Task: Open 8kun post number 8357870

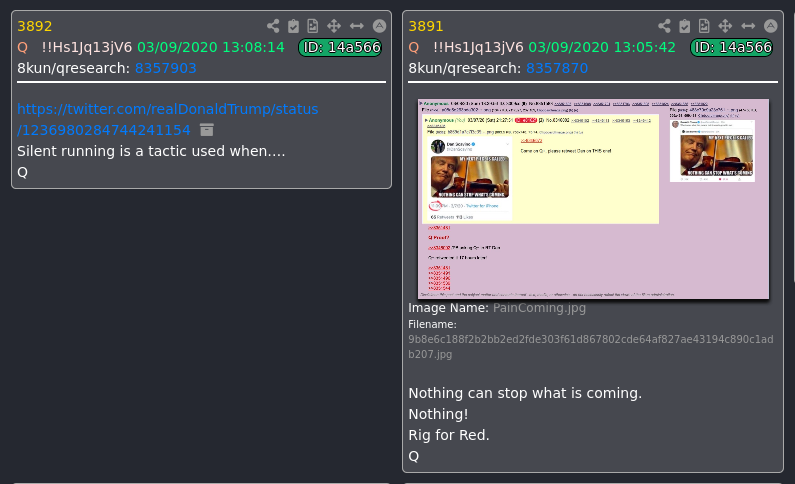Action: tap(557, 68)
